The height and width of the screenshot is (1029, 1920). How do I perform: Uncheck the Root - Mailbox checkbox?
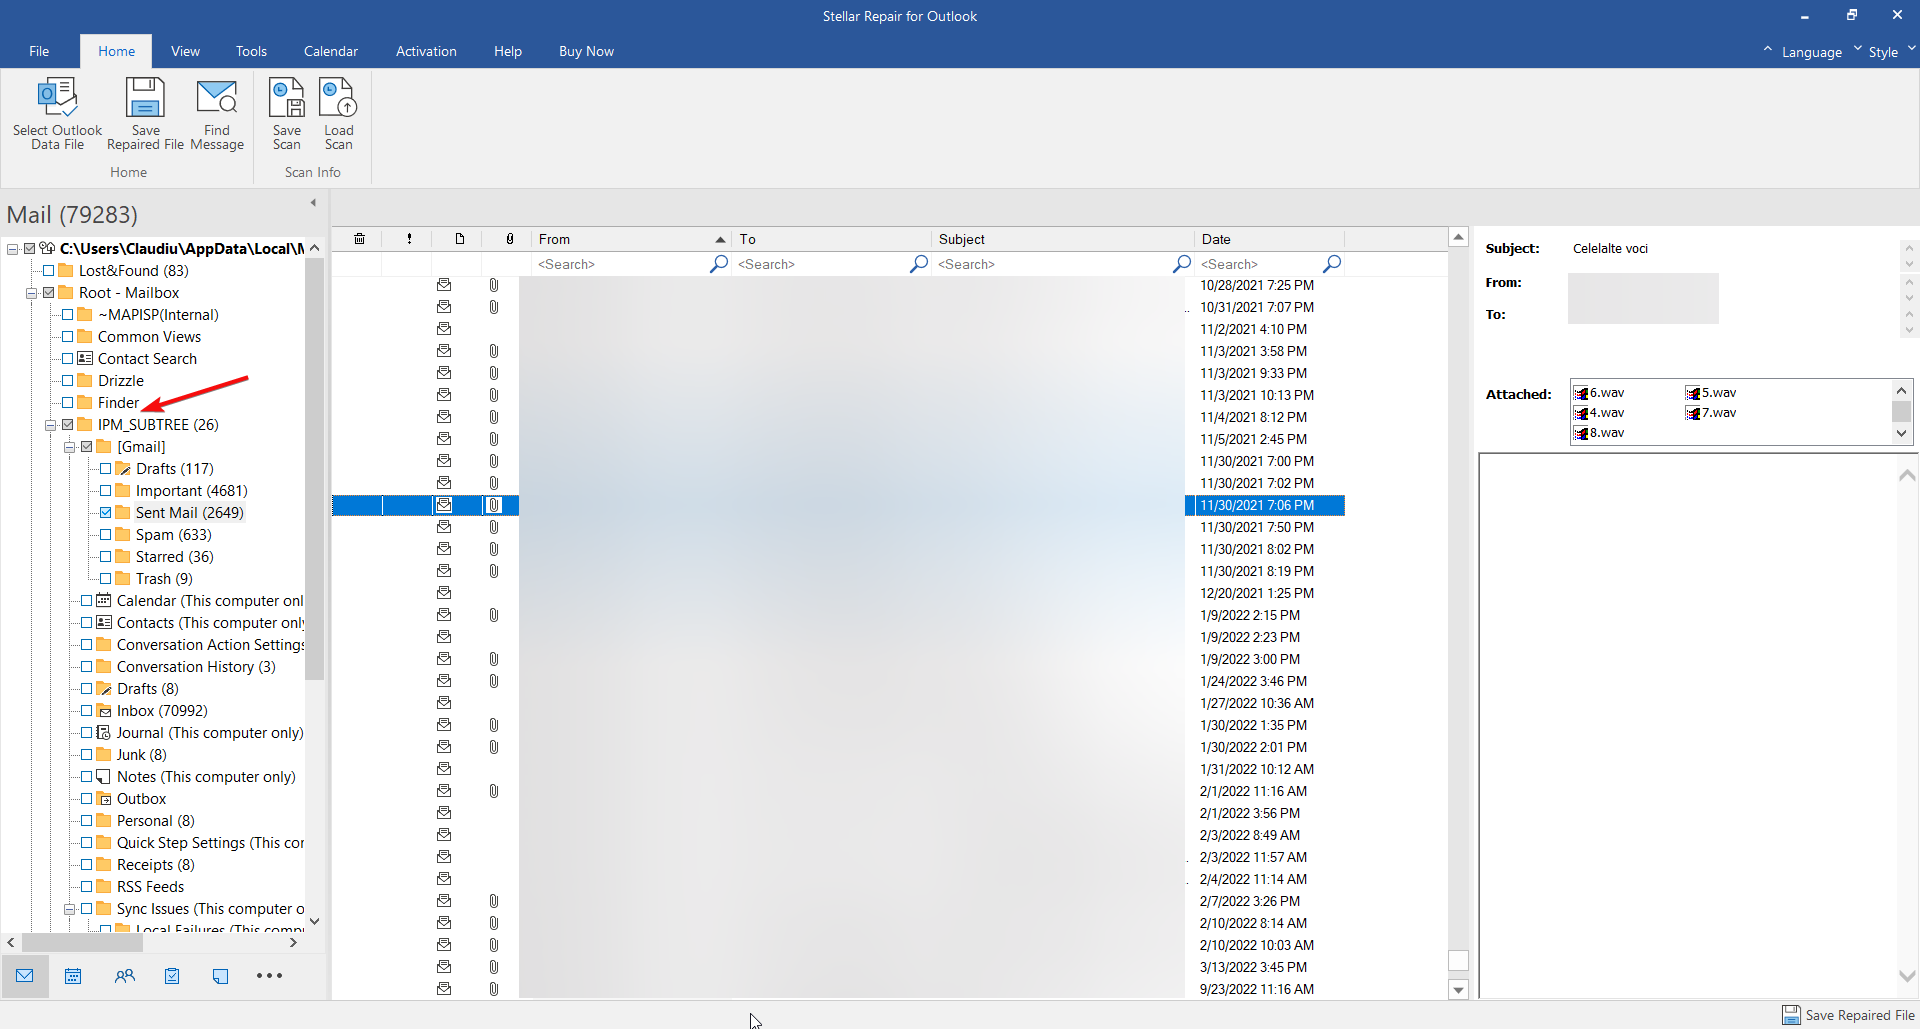(48, 293)
